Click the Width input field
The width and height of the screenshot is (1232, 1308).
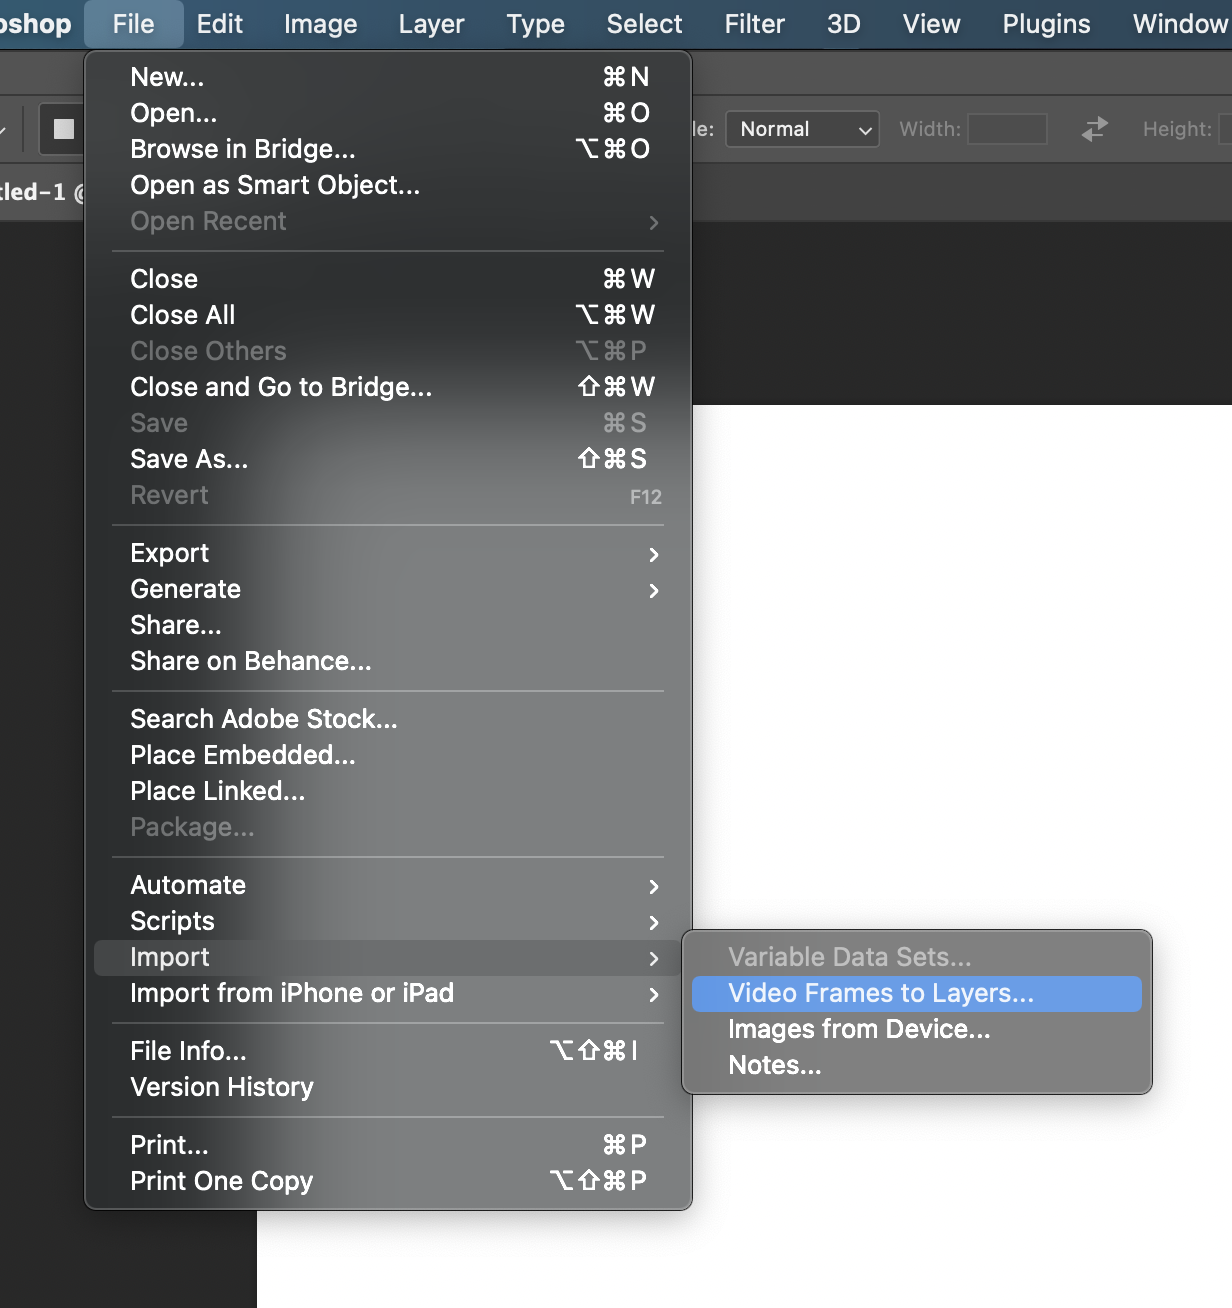(1007, 129)
